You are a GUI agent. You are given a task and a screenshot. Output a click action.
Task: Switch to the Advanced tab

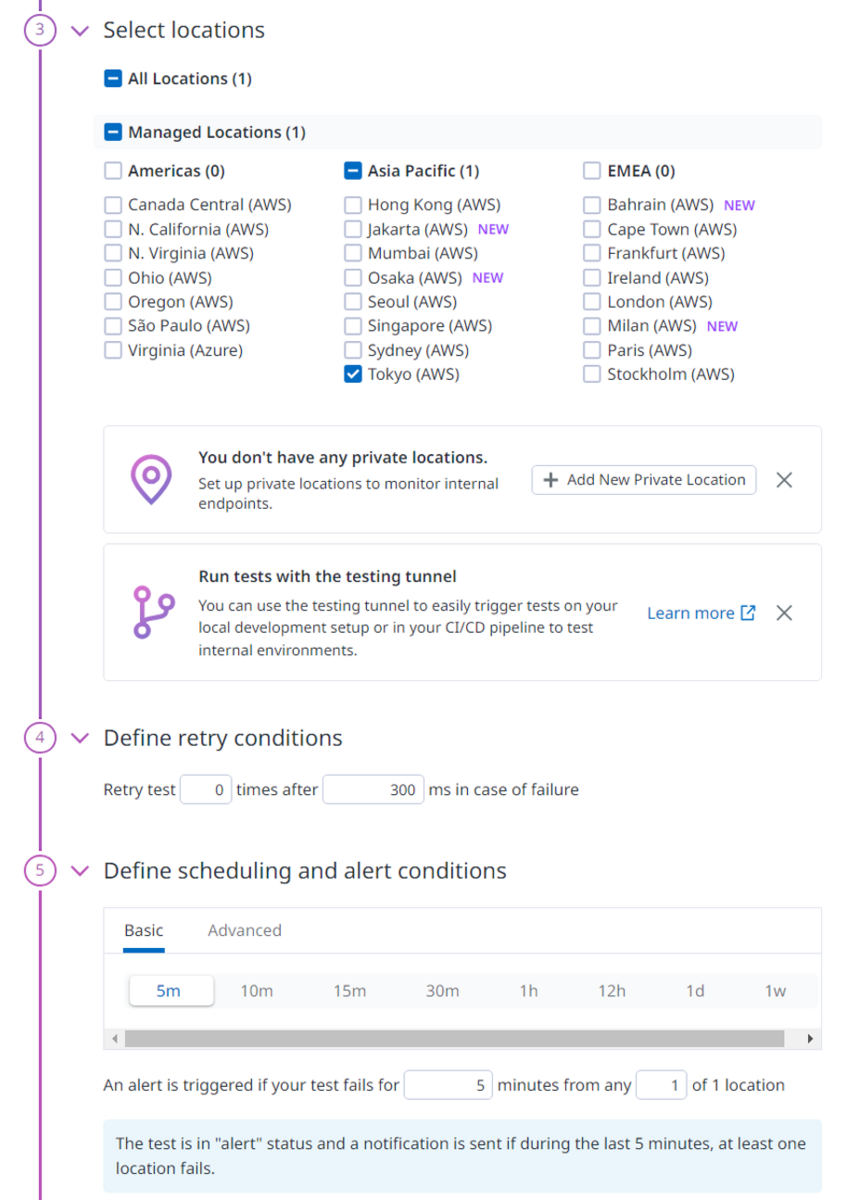(x=244, y=930)
